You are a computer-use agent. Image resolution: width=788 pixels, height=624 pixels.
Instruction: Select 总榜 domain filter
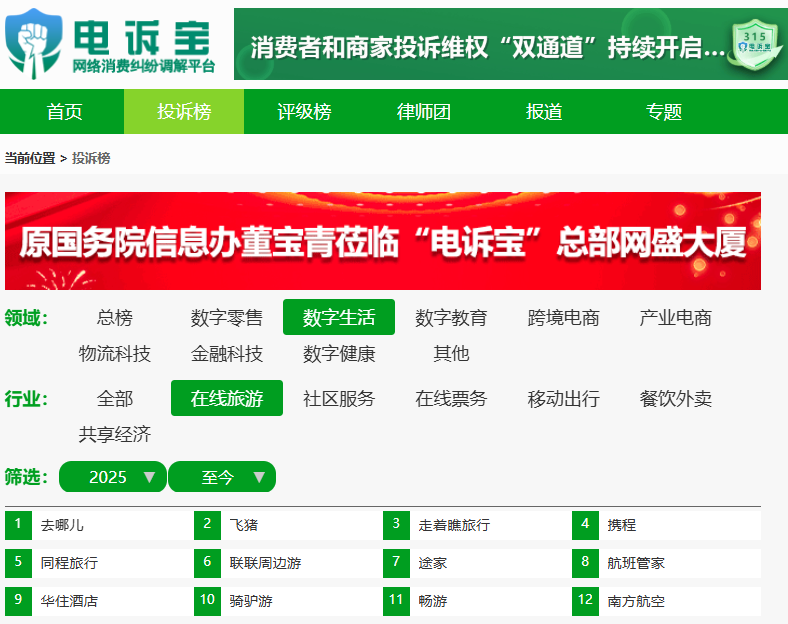coord(115,318)
